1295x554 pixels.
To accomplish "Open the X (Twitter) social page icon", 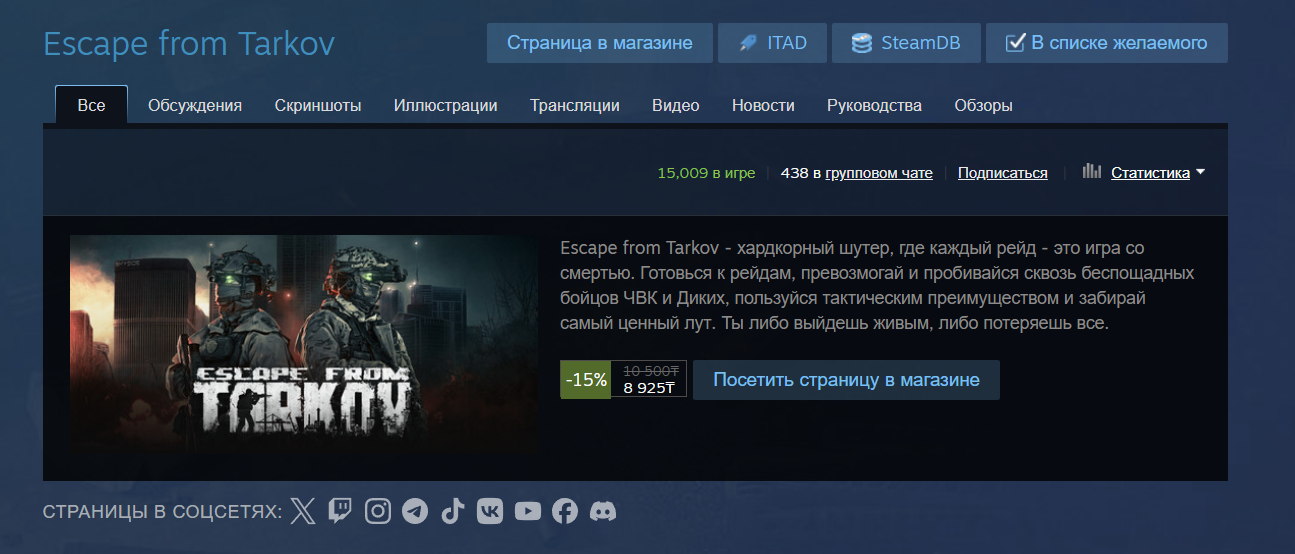I will coord(303,512).
